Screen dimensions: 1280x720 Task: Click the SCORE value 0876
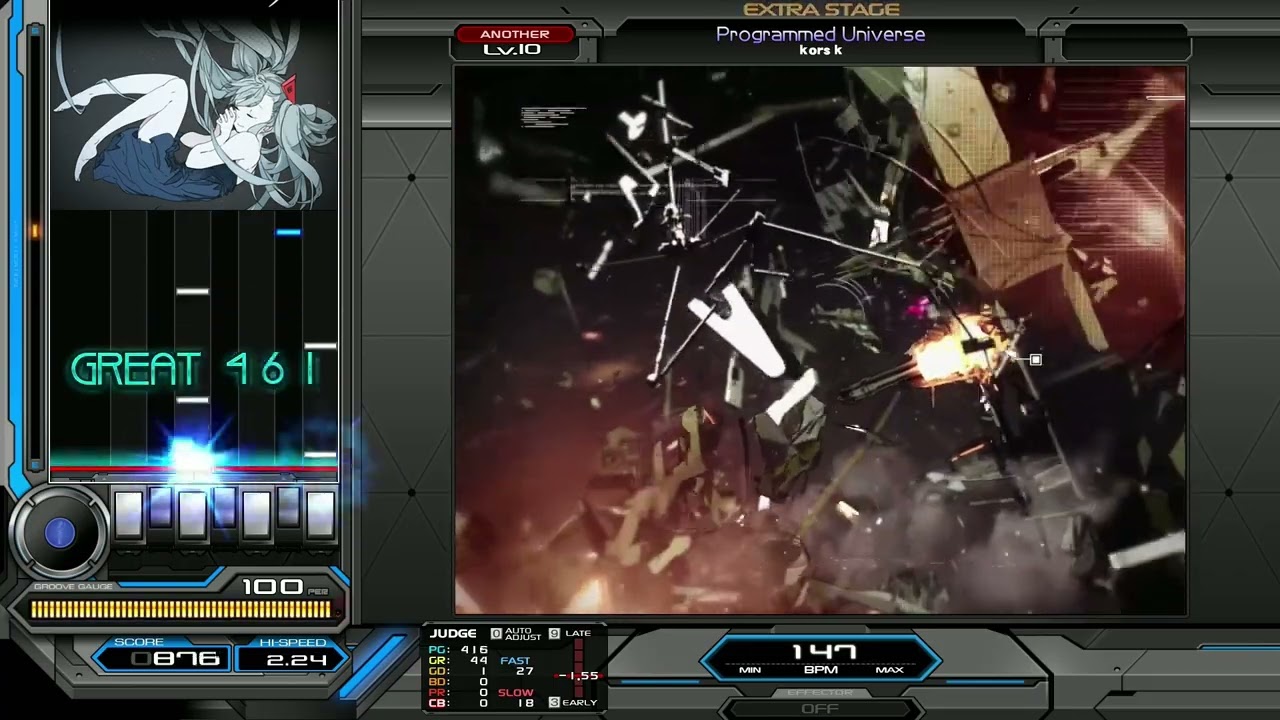(176, 658)
